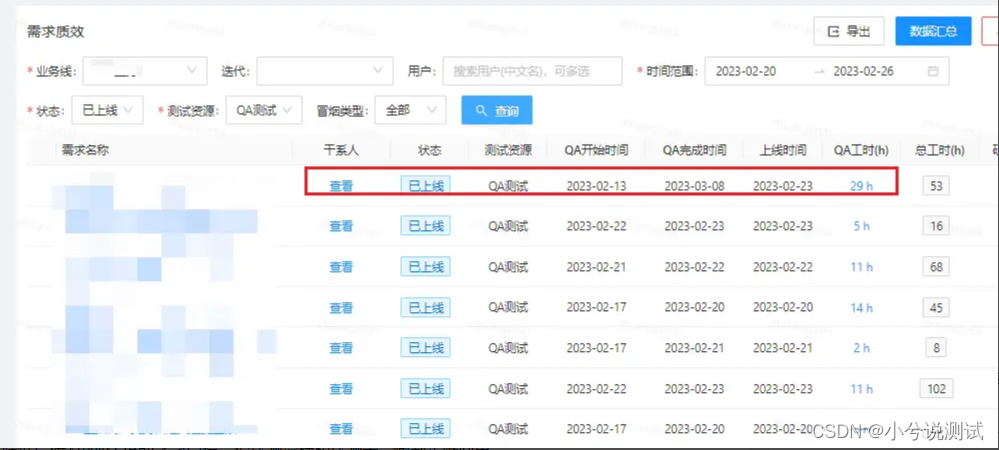Click the 干系人 column header
The width and height of the screenshot is (999, 450).
click(x=341, y=150)
